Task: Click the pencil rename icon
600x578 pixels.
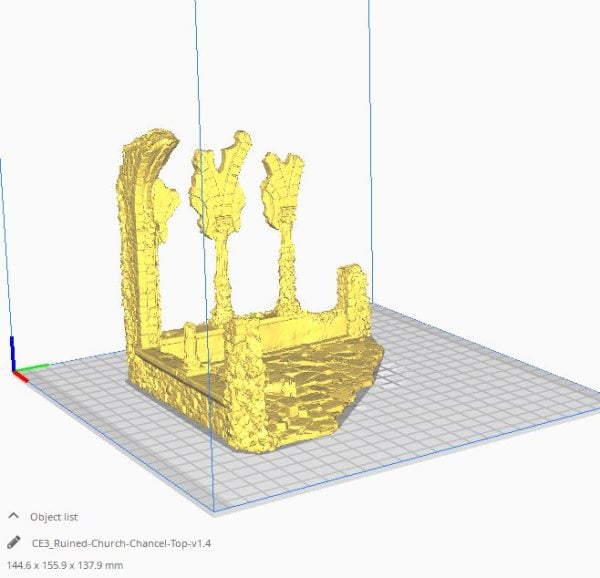Action: (x=13, y=543)
